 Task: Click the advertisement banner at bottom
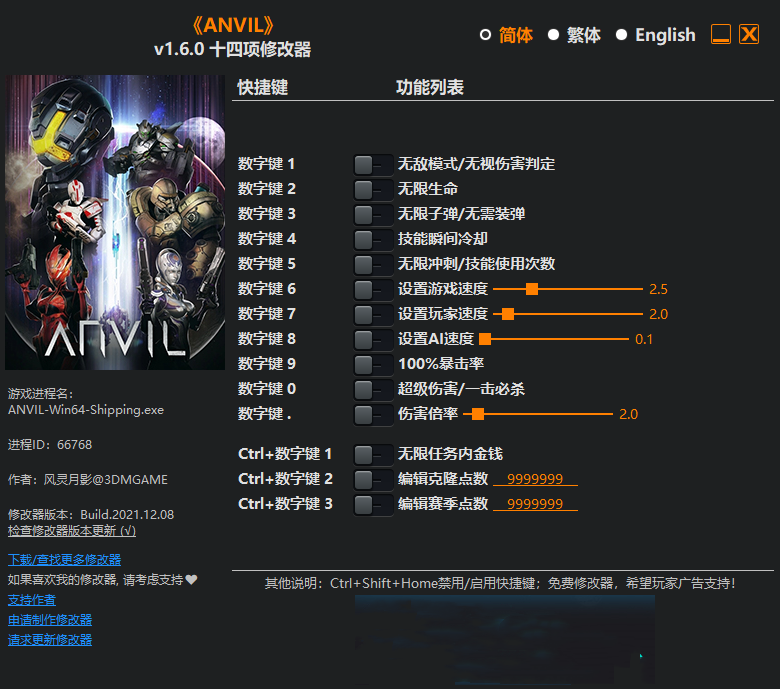click(x=504, y=642)
